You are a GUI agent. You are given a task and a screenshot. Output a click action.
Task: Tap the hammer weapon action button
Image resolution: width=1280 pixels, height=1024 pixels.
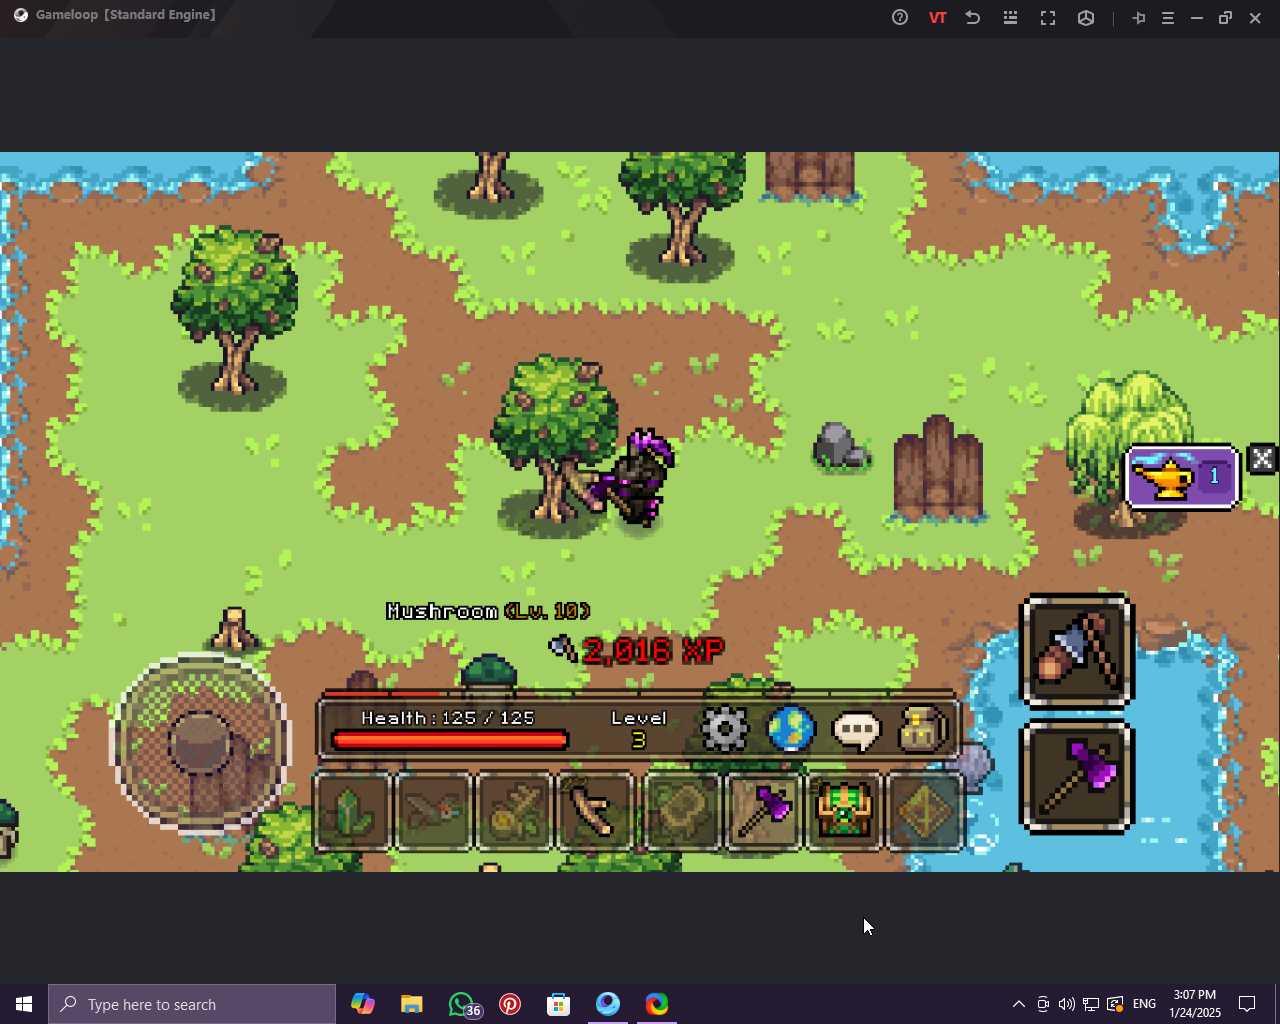tap(1076, 651)
